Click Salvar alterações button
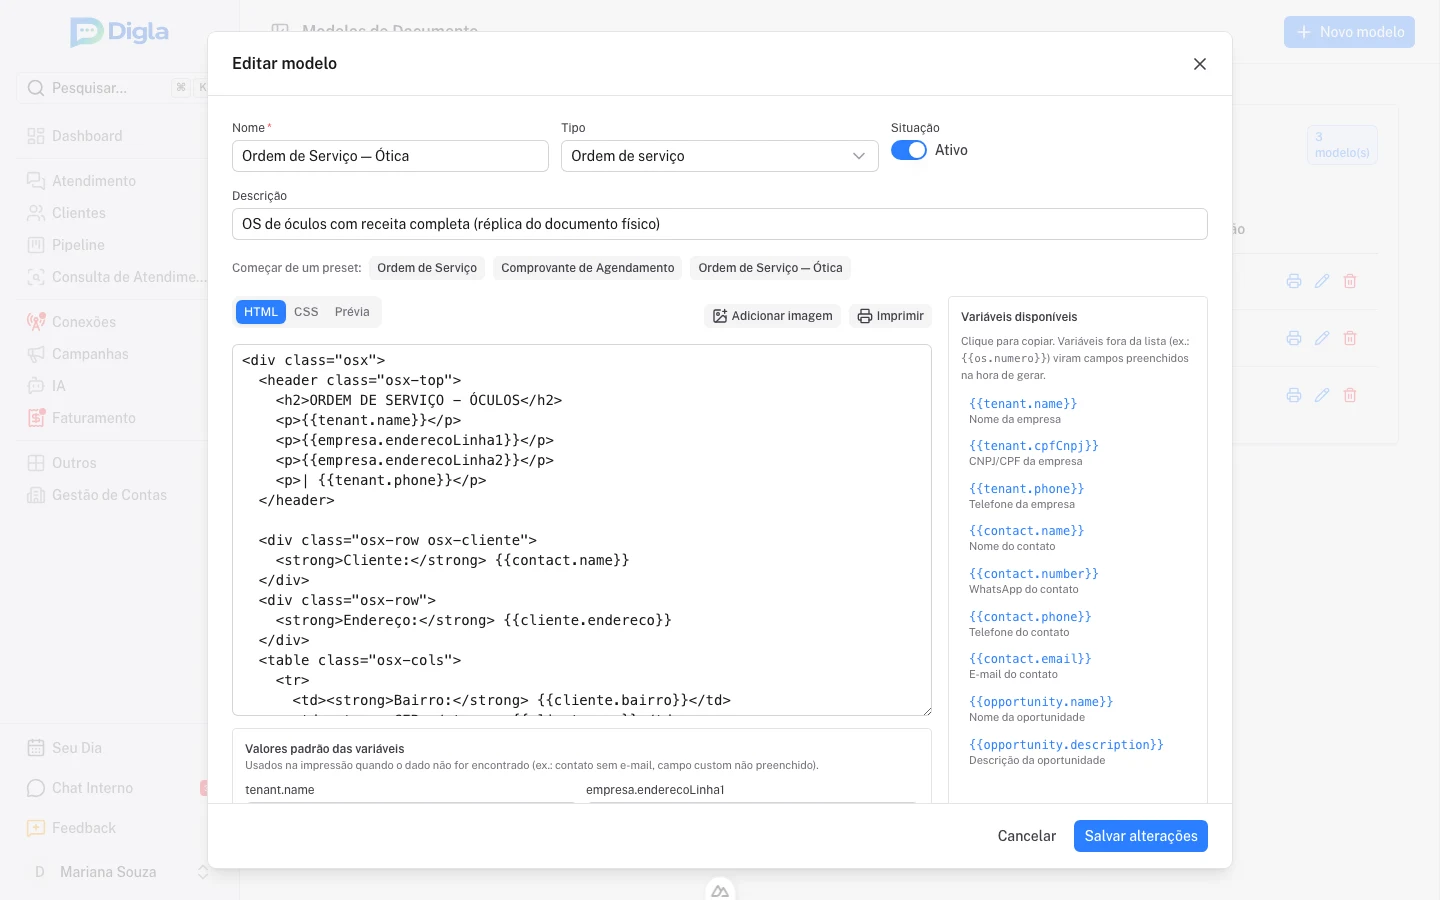The width and height of the screenshot is (1440, 900). click(x=1141, y=836)
